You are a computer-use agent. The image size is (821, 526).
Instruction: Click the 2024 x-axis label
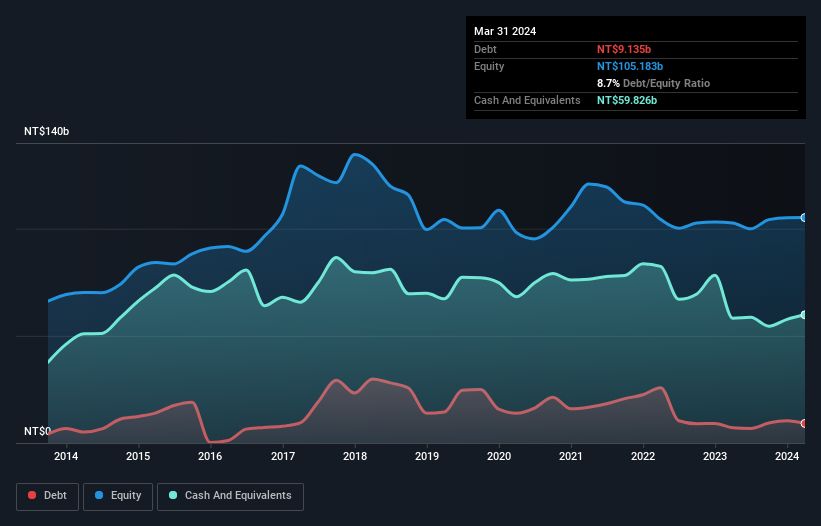787,456
